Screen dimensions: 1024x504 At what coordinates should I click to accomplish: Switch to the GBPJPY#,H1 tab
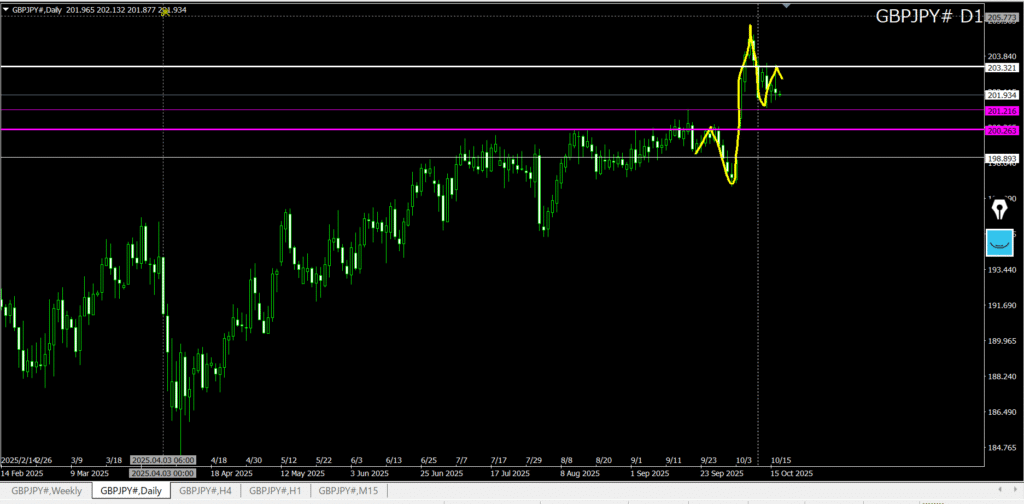point(275,490)
